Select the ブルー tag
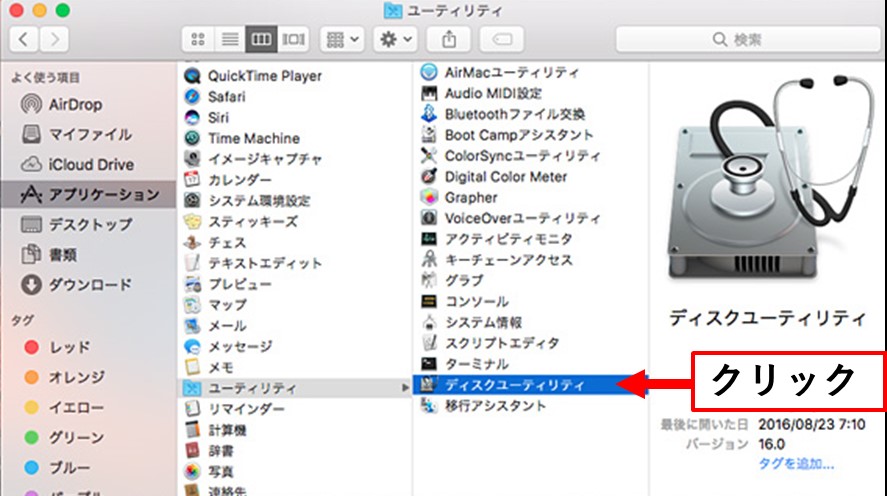This screenshot has height=496, width=887. 57,468
